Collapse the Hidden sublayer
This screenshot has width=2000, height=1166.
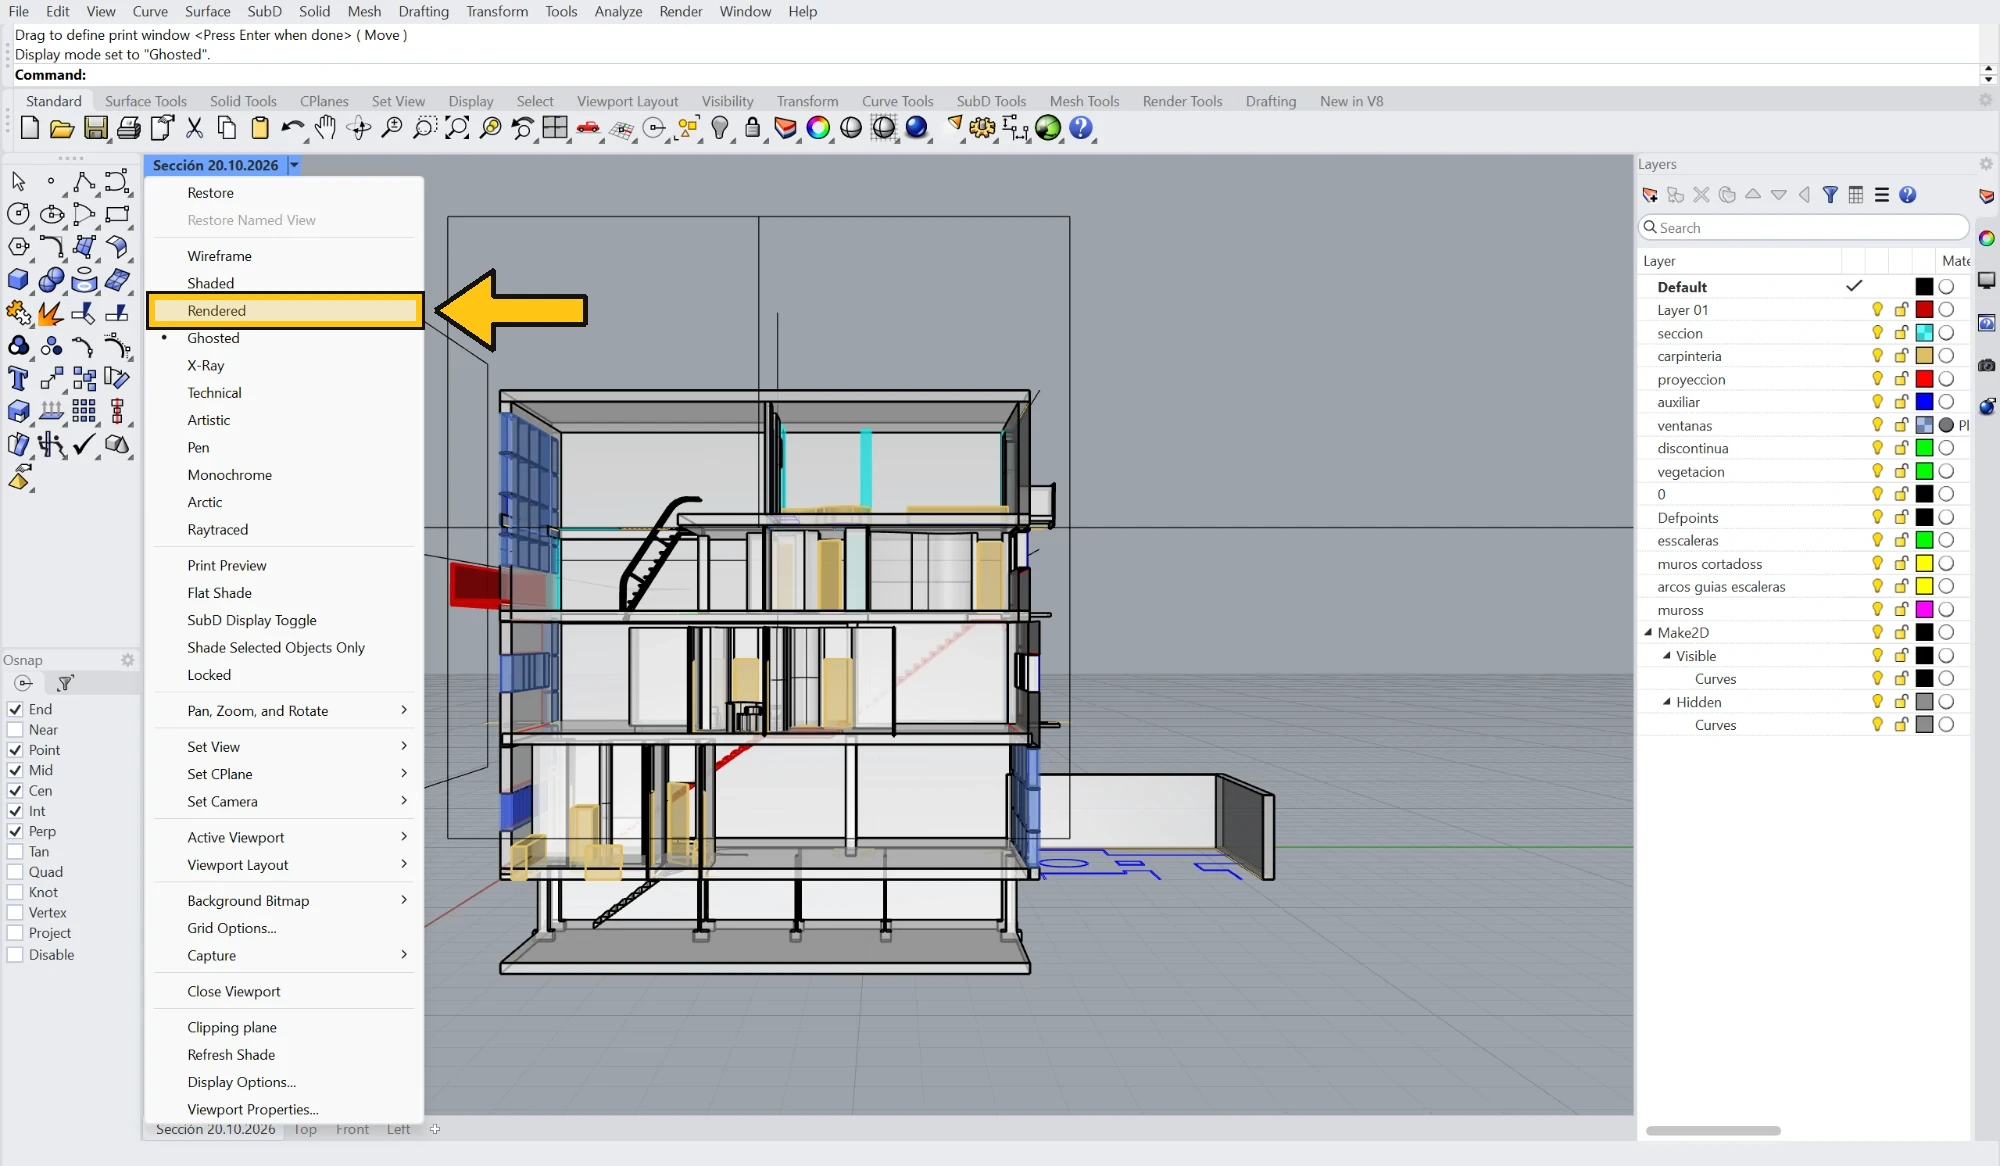1666,702
